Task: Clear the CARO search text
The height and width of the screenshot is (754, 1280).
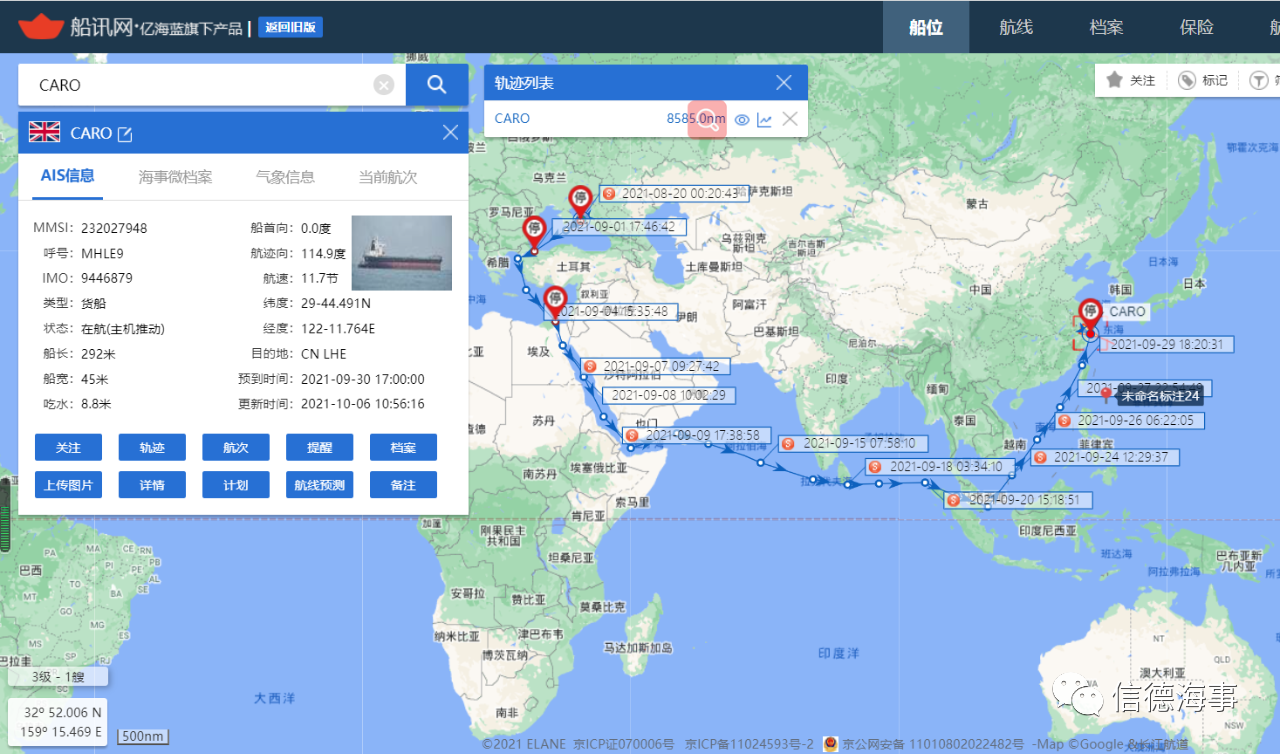Action: tap(384, 85)
